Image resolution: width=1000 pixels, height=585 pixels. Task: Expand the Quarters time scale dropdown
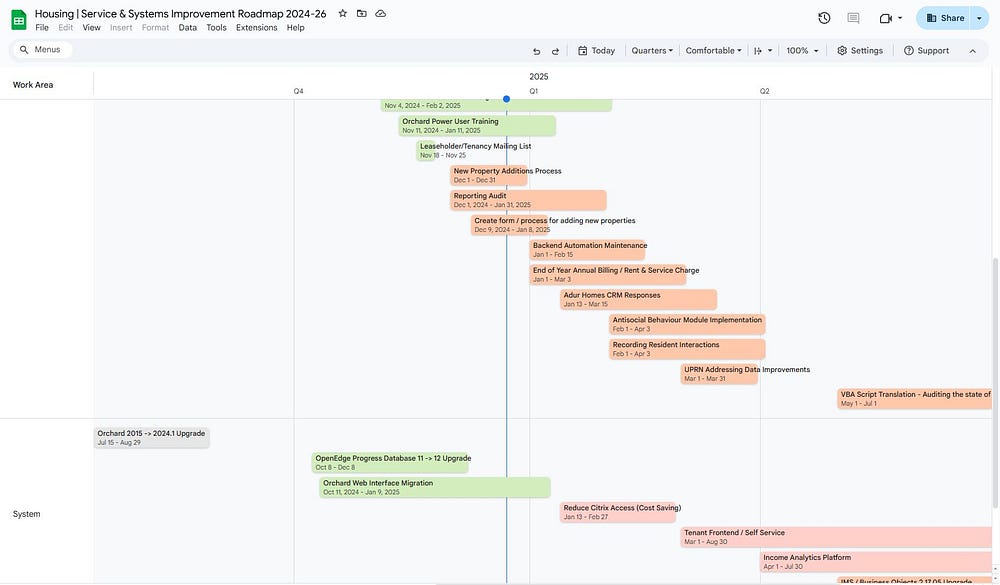[x=652, y=51]
